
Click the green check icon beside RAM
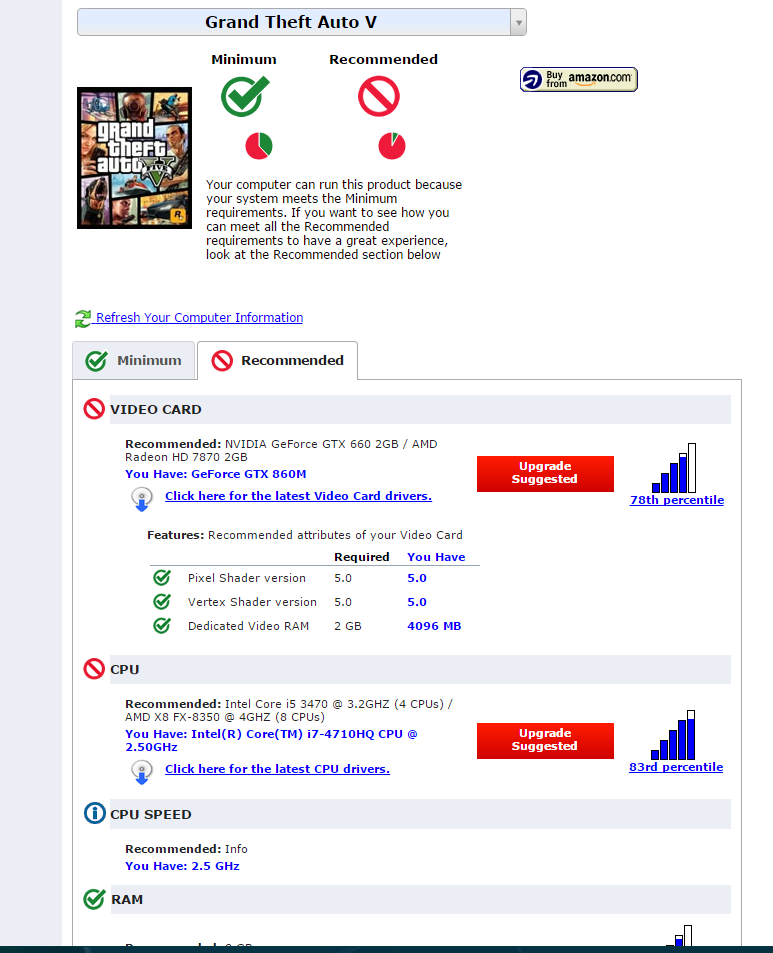click(x=94, y=899)
